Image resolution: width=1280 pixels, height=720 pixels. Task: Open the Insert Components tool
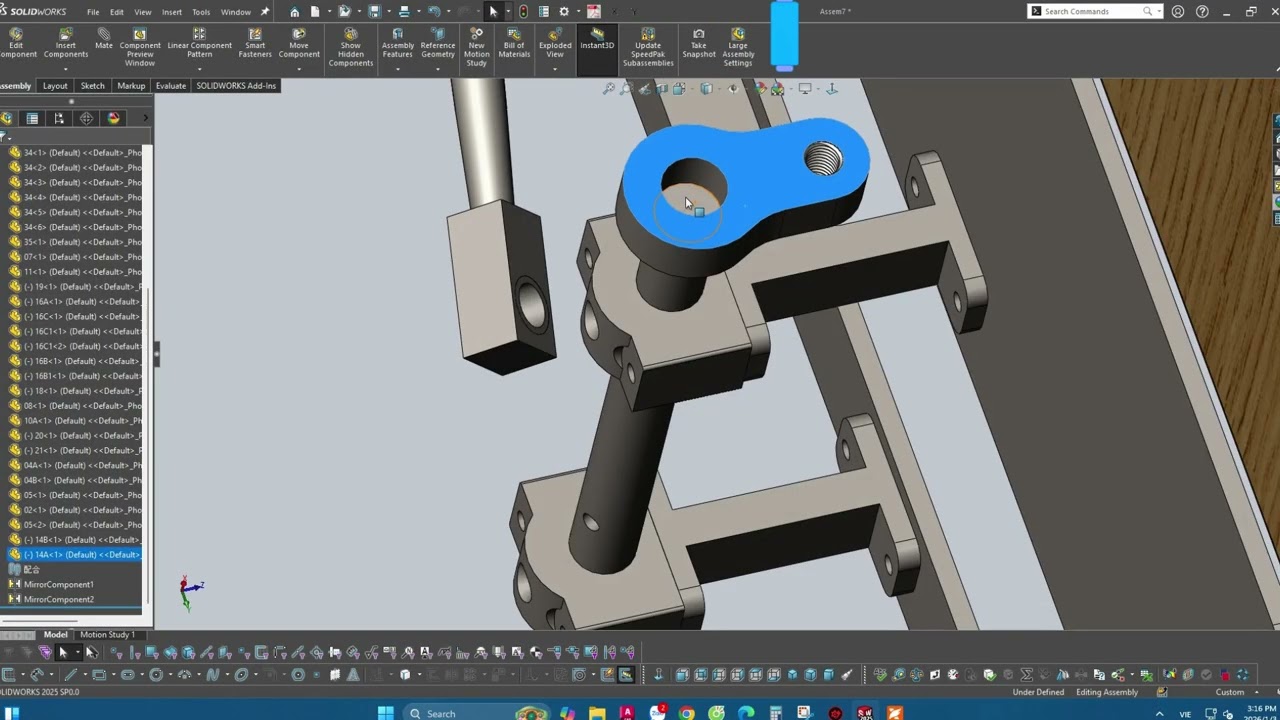(x=66, y=43)
